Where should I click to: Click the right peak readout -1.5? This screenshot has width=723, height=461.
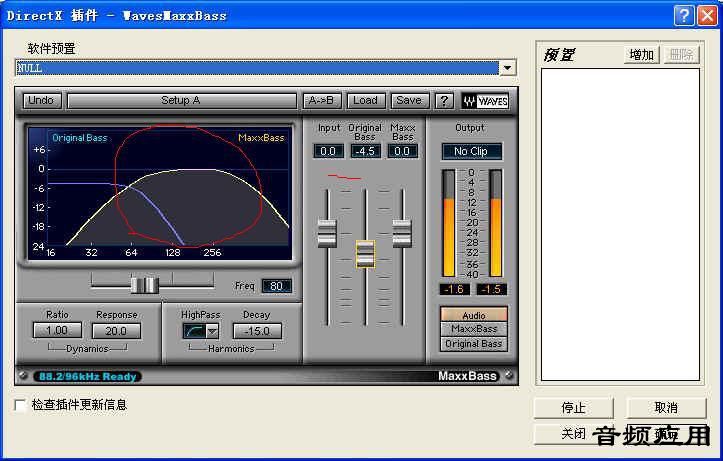click(492, 289)
